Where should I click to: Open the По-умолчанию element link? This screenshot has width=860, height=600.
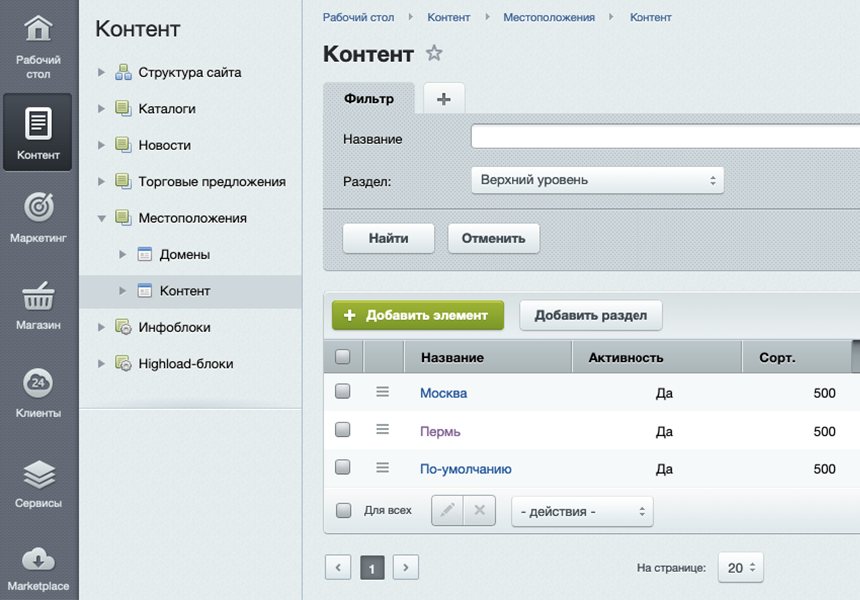[x=465, y=469]
